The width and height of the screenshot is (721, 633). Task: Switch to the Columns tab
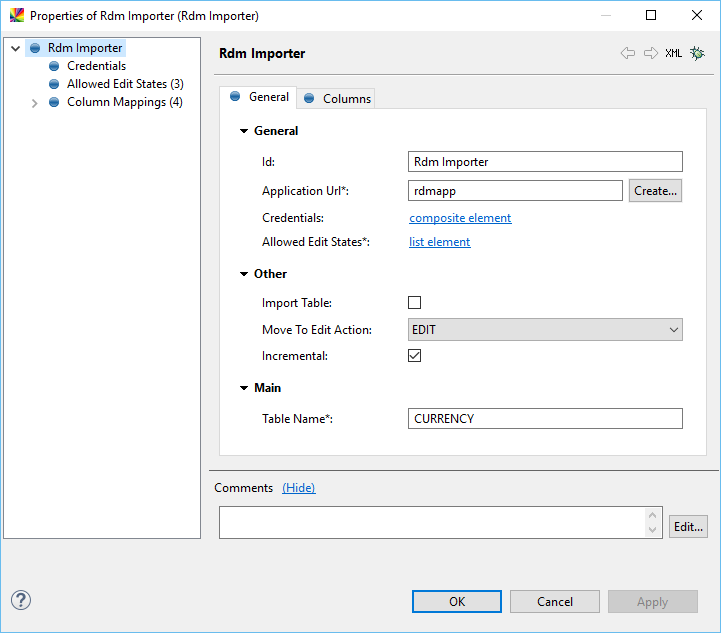click(338, 98)
